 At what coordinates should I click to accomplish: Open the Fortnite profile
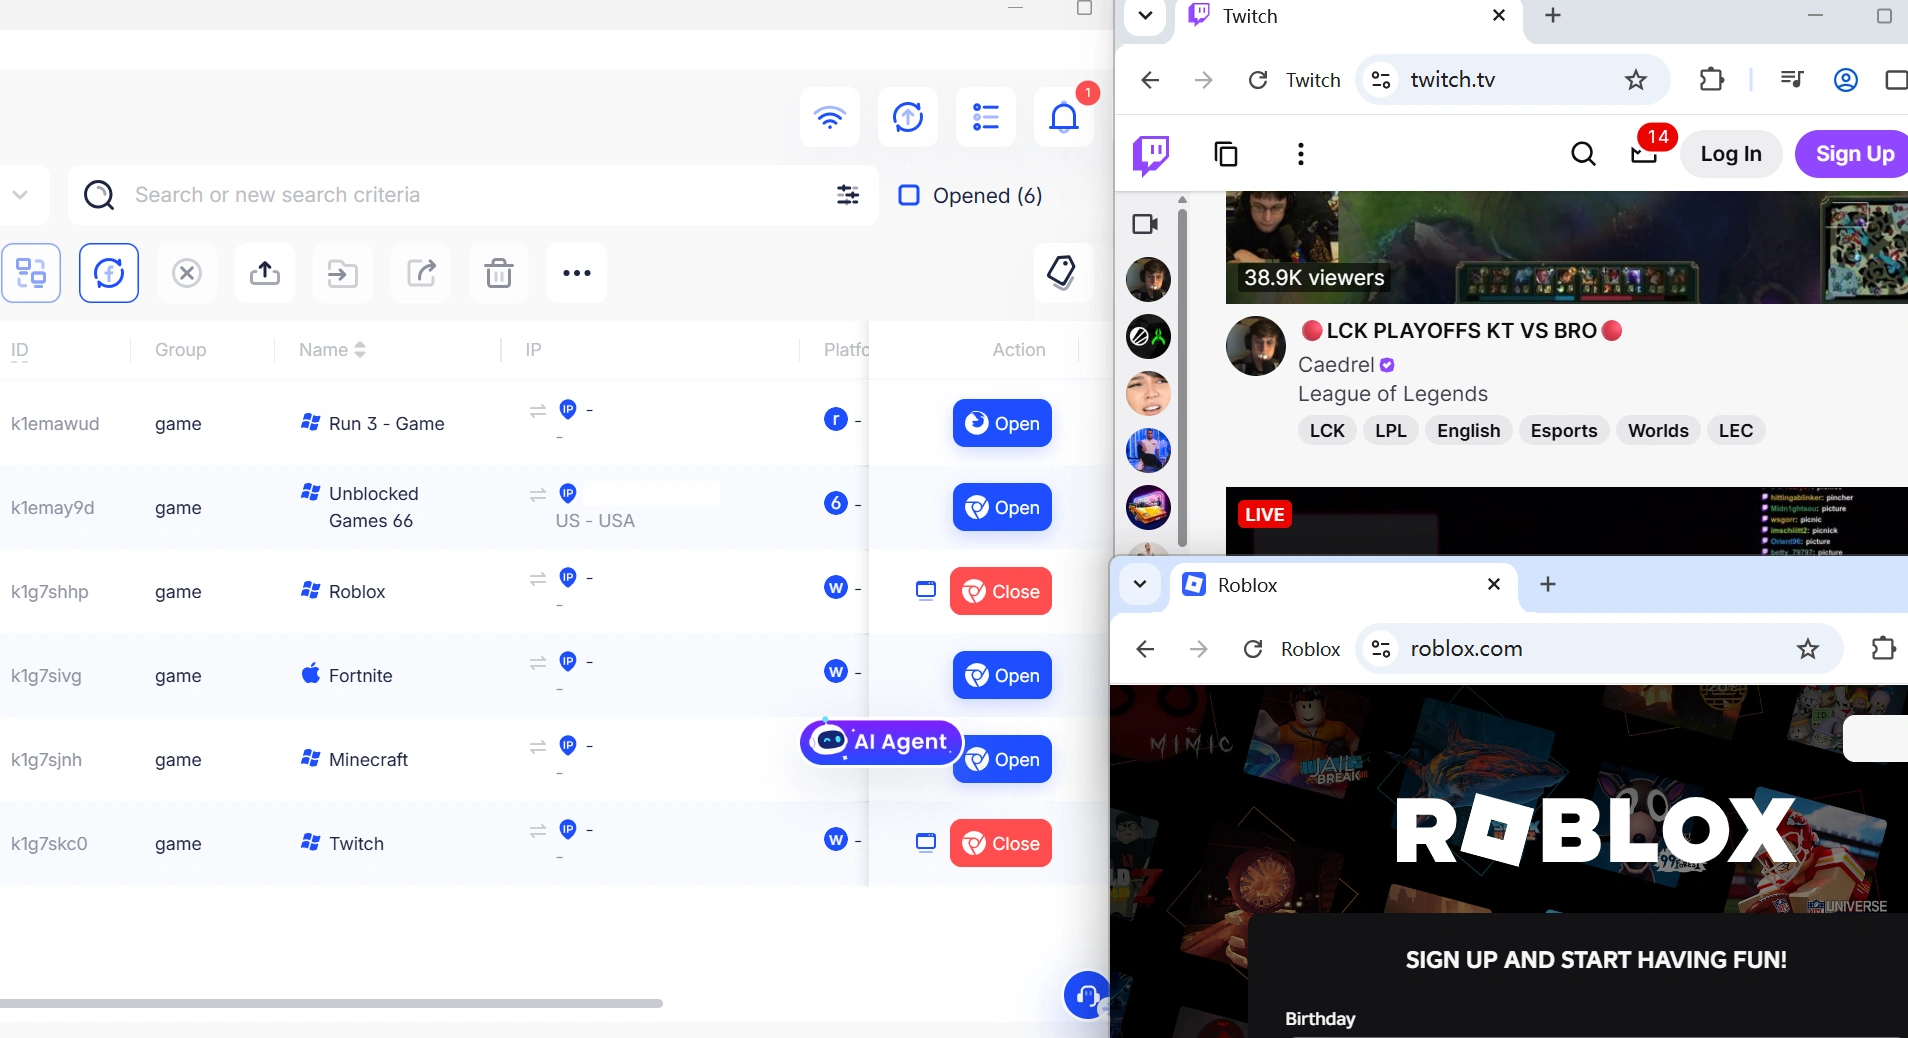[x=1002, y=675]
